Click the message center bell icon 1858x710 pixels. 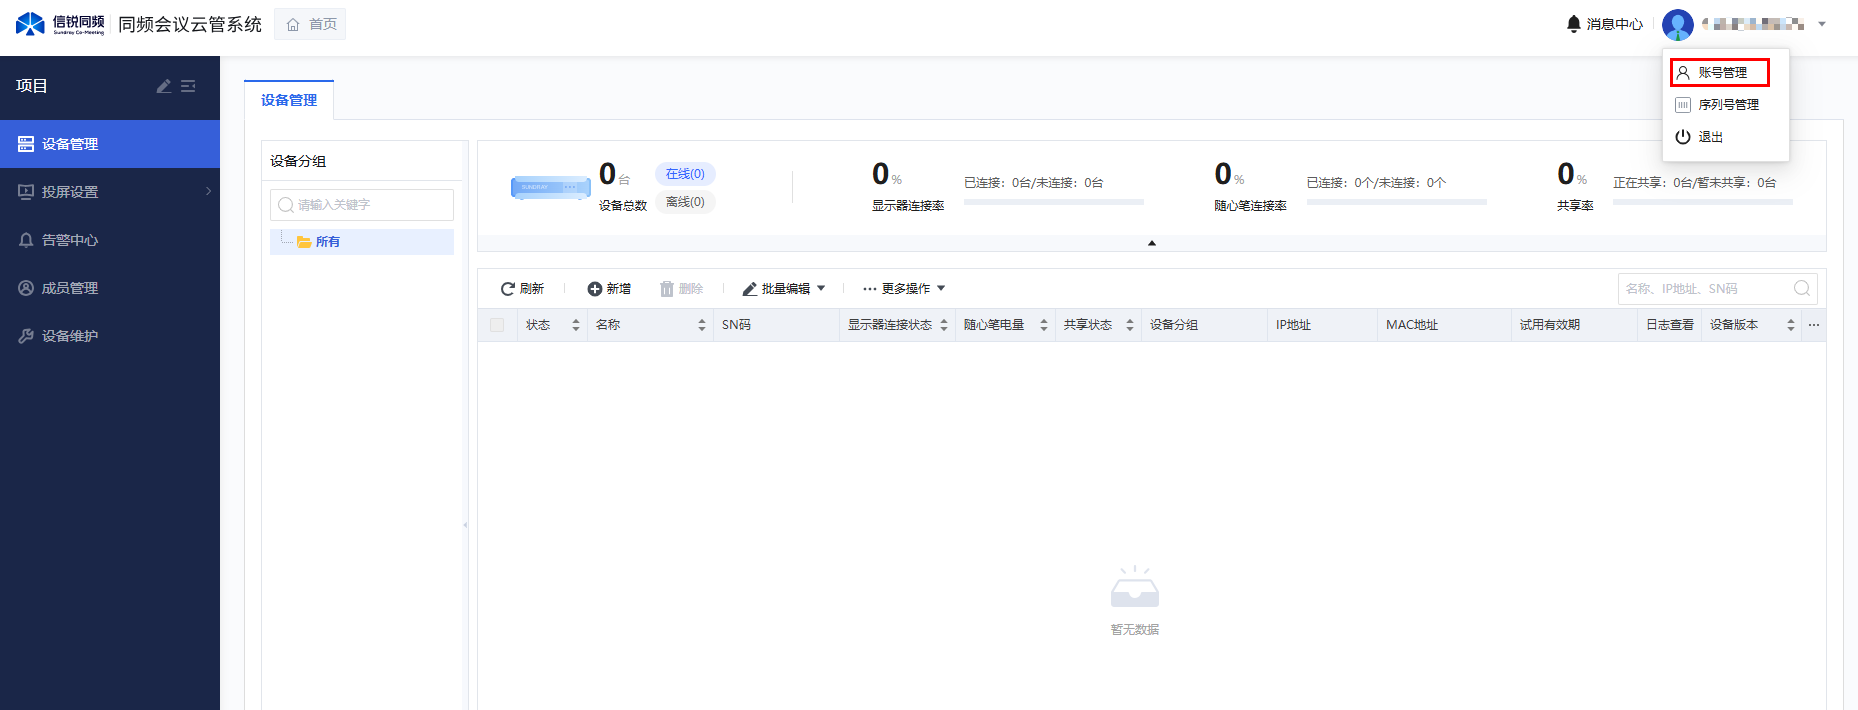click(x=1573, y=24)
